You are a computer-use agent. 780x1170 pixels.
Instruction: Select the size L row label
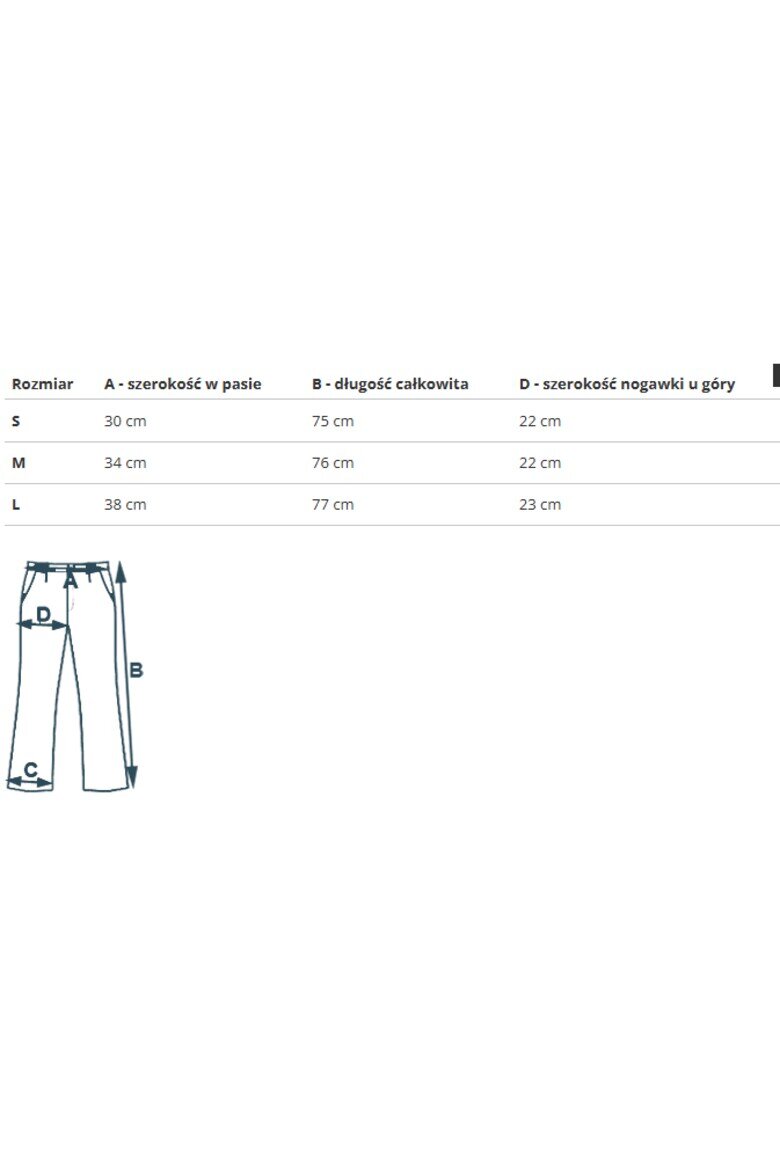[x=16, y=504]
